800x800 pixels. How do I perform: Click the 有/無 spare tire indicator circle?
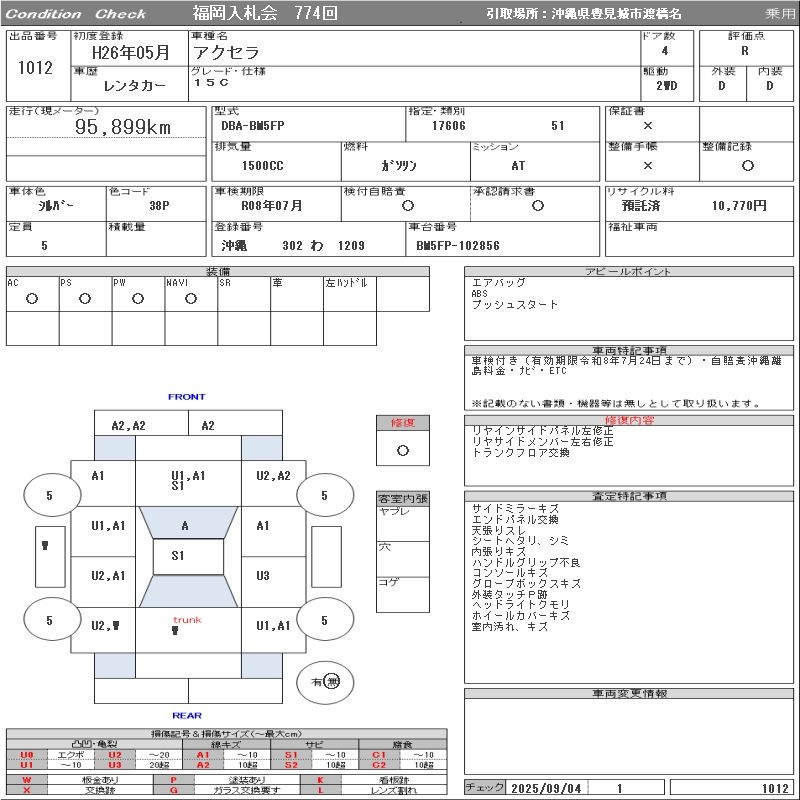coord(325,682)
